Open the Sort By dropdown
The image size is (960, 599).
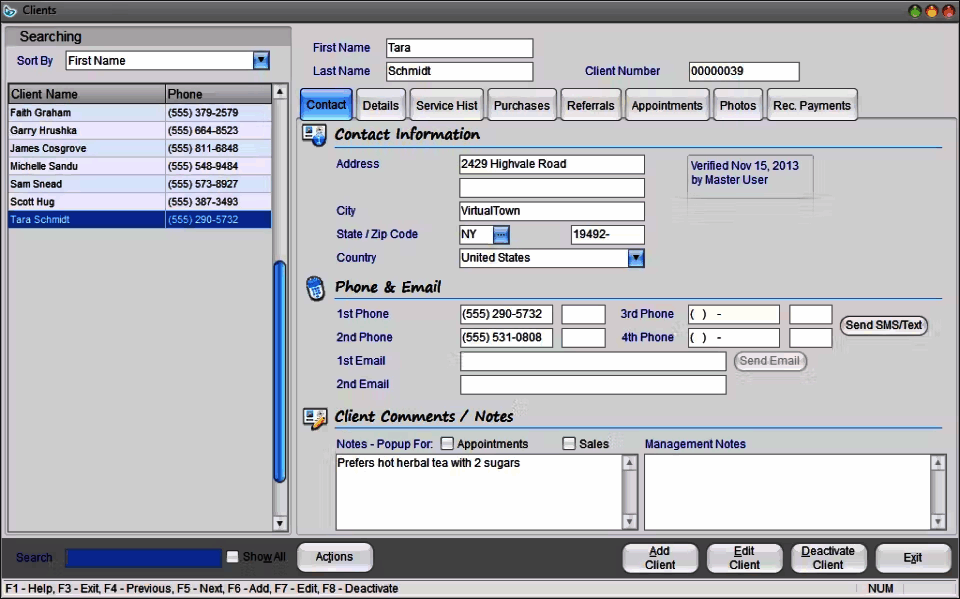tap(261, 61)
